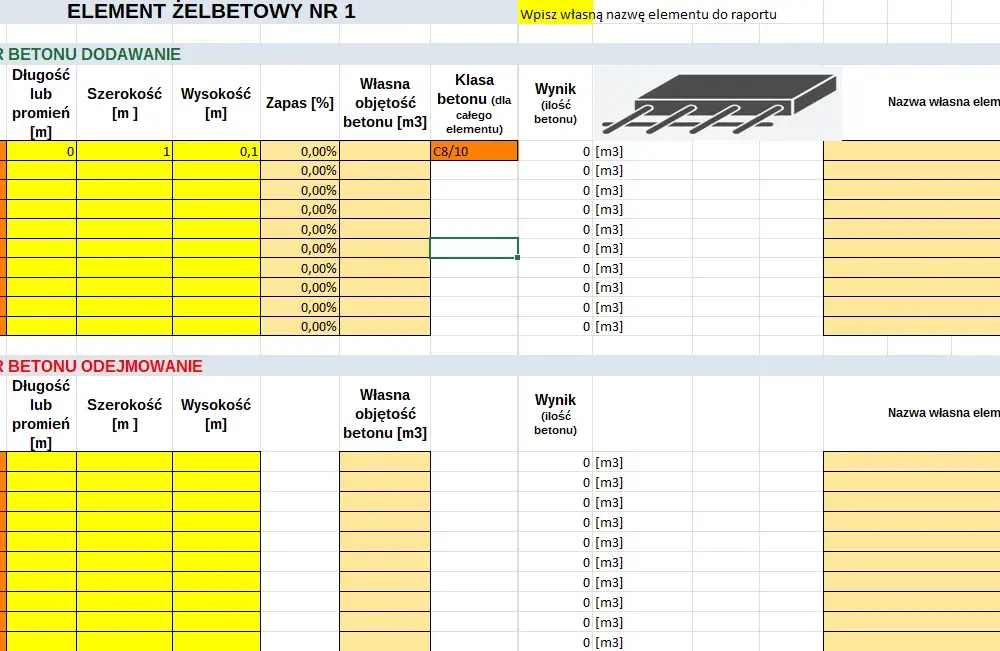Select the 'Klasa betonu (dla całego elementu)' header
Viewport: 1000px width, 651px height.
[474, 103]
